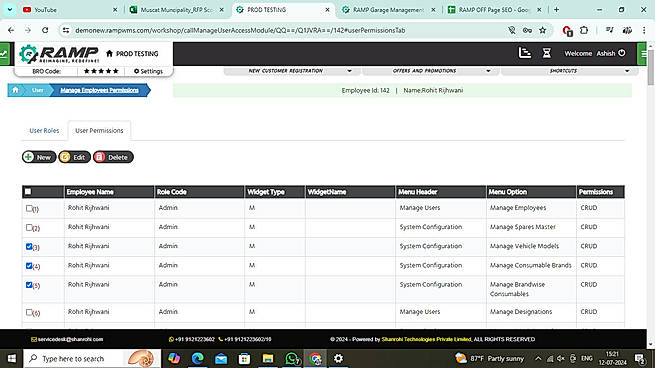
Task: Click the Edit button
Action: click(74, 157)
